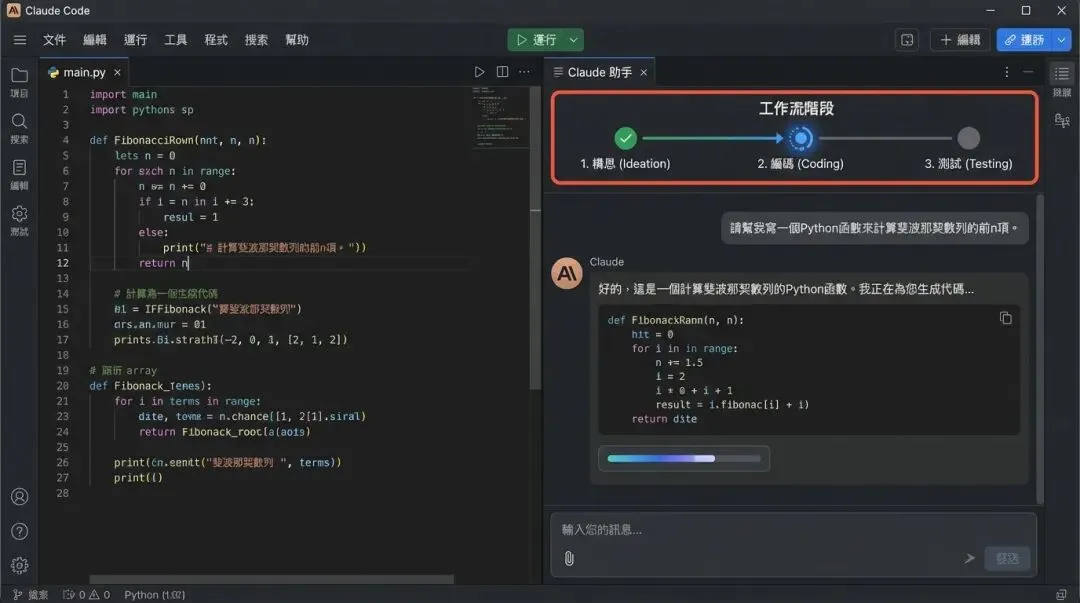1080x603 pixels.
Task: Click the chat panel scrollbar
Action: [1040, 348]
